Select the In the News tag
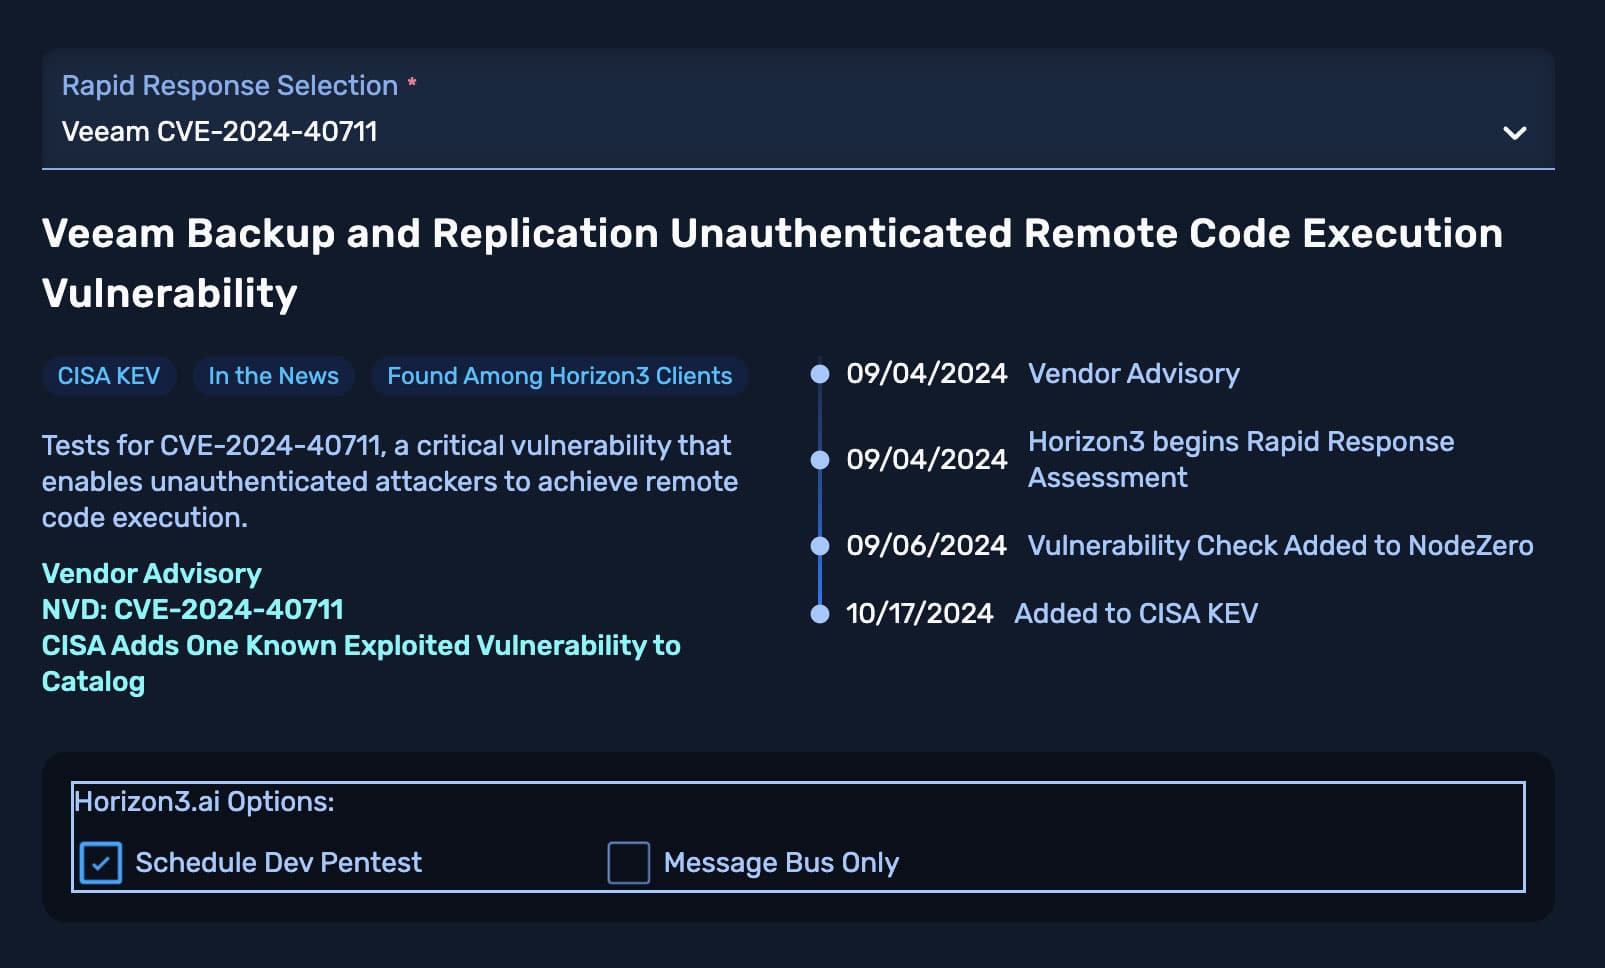This screenshot has height=968, width=1605. [273, 376]
